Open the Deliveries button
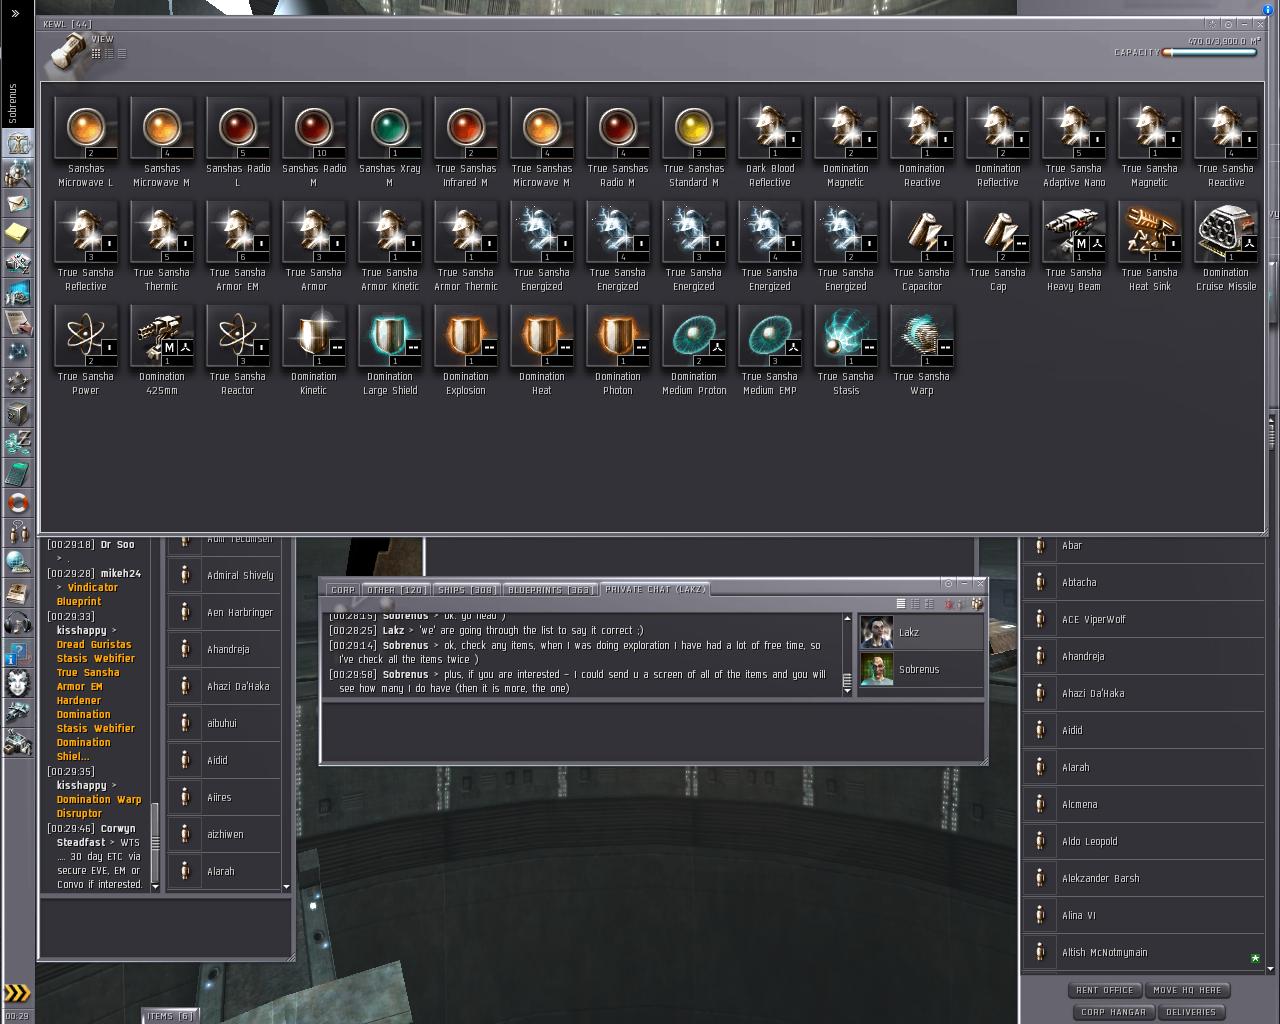The image size is (1280, 1024). point(1191,1012)
